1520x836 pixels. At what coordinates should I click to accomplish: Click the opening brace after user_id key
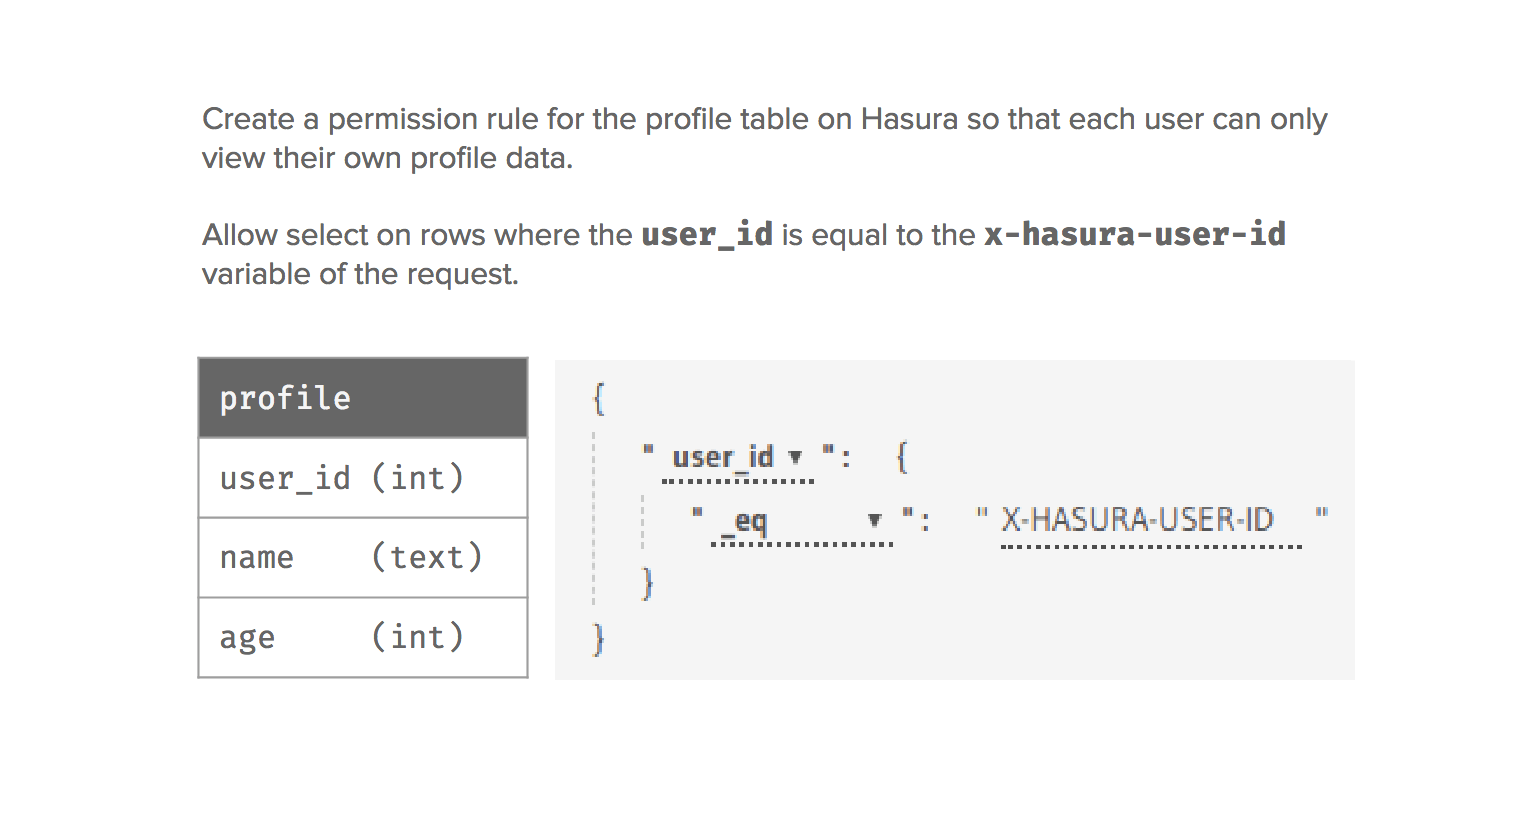(x=902, y=458)
